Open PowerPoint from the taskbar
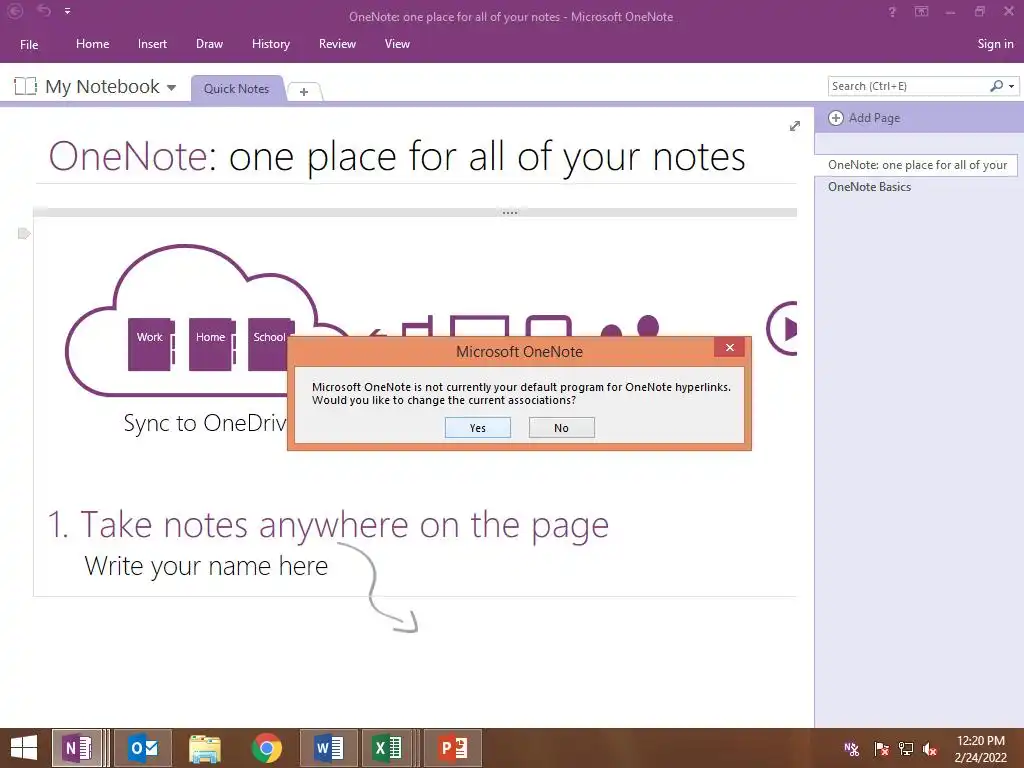This screenshot has height=768, width=1024. tap(453, 748)
